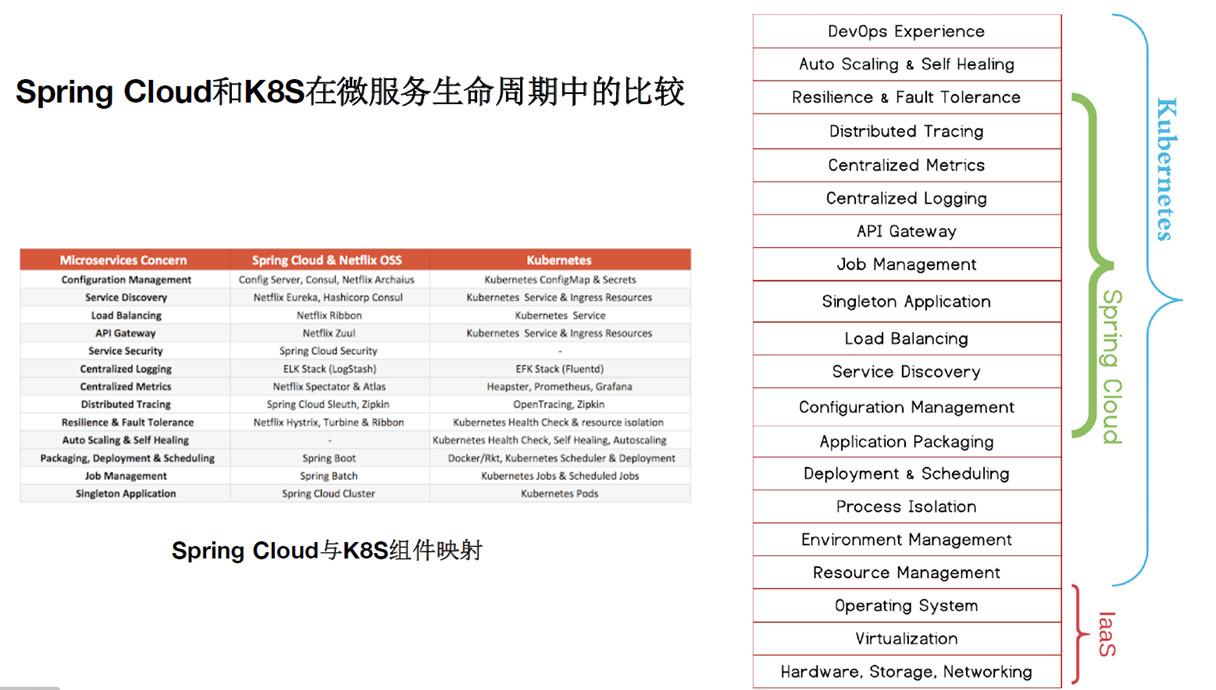The width and height of the screenshot is (1216, 690).
Task: Click the 'Centralized Metrics' stack box
Action: click(x=906, y=165)
